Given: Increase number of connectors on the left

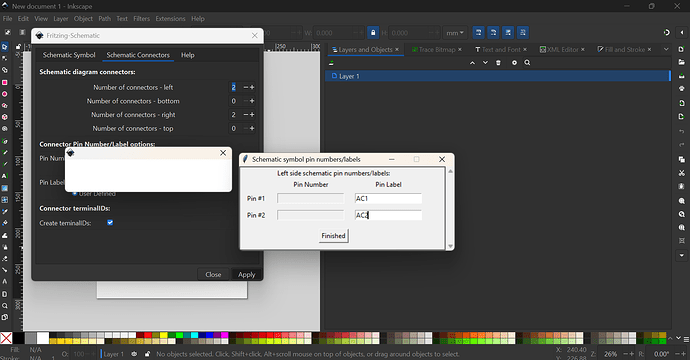Looking at the screenshot, I should point(252,87).
